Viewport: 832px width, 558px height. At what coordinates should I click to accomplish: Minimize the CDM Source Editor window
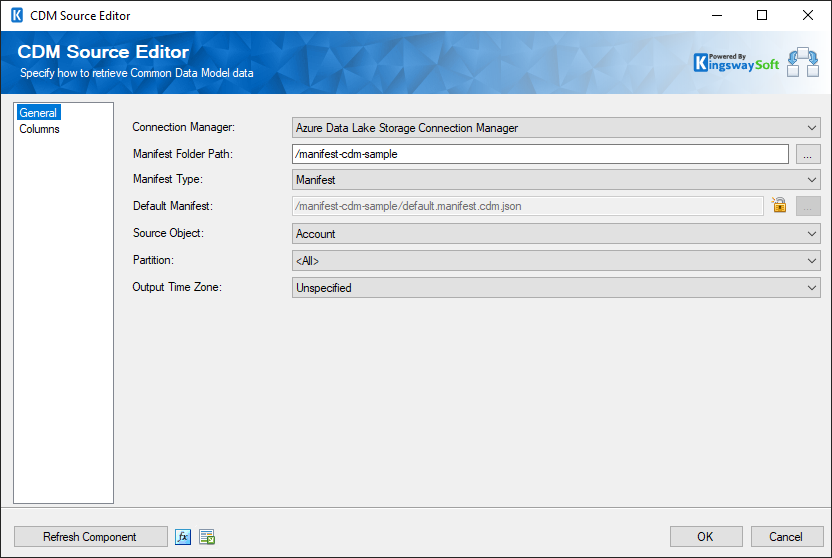pos(717,15)
